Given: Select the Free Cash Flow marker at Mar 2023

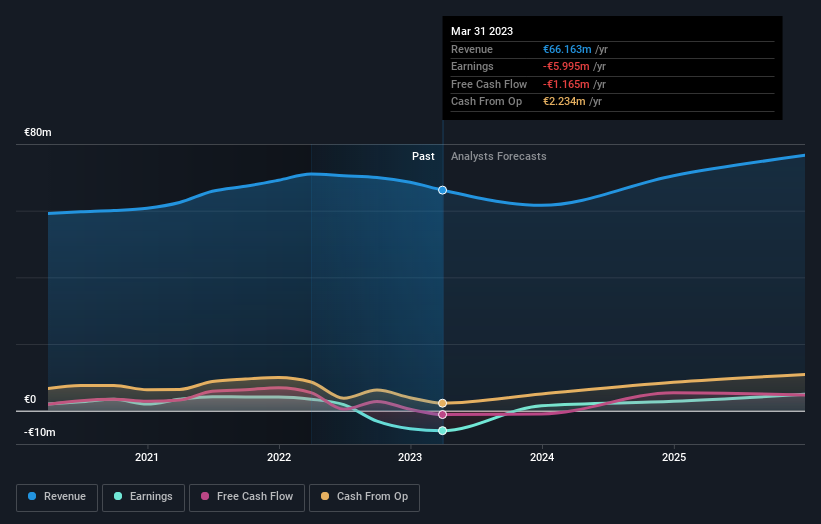Looking at the screenshot, I should (x=442, y=414).
